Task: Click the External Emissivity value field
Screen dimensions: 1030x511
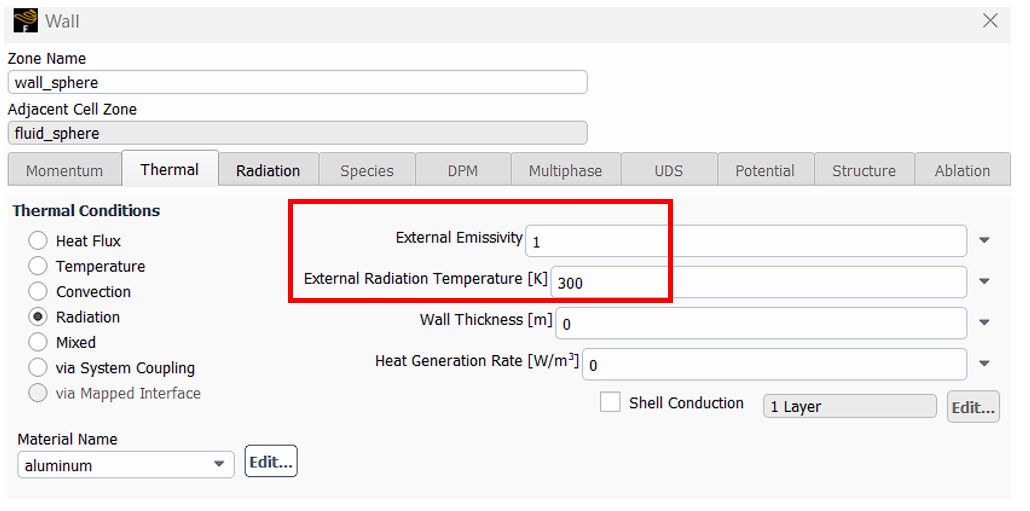Action: pos(746,241)
